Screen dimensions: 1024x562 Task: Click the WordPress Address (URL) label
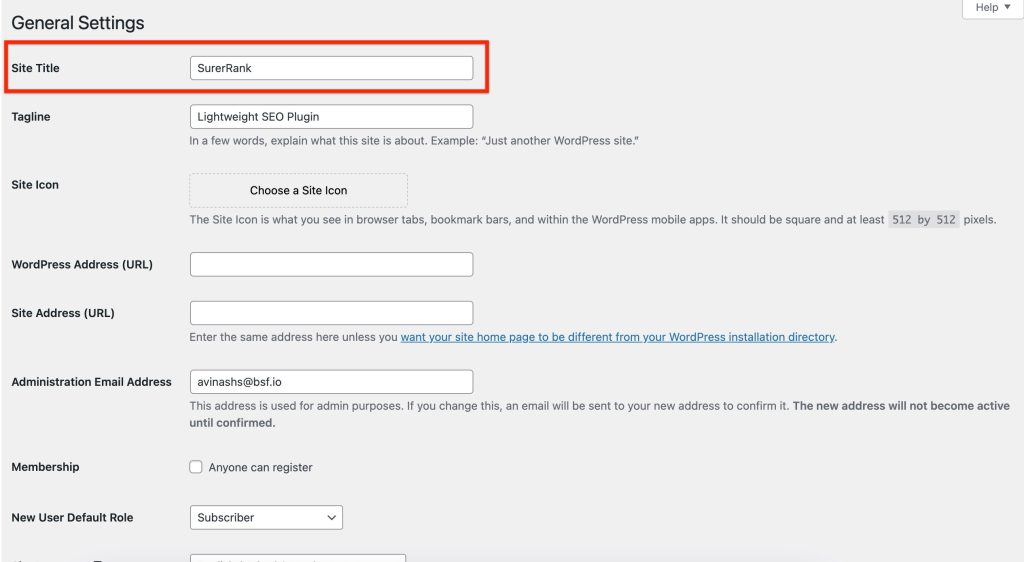82,265
